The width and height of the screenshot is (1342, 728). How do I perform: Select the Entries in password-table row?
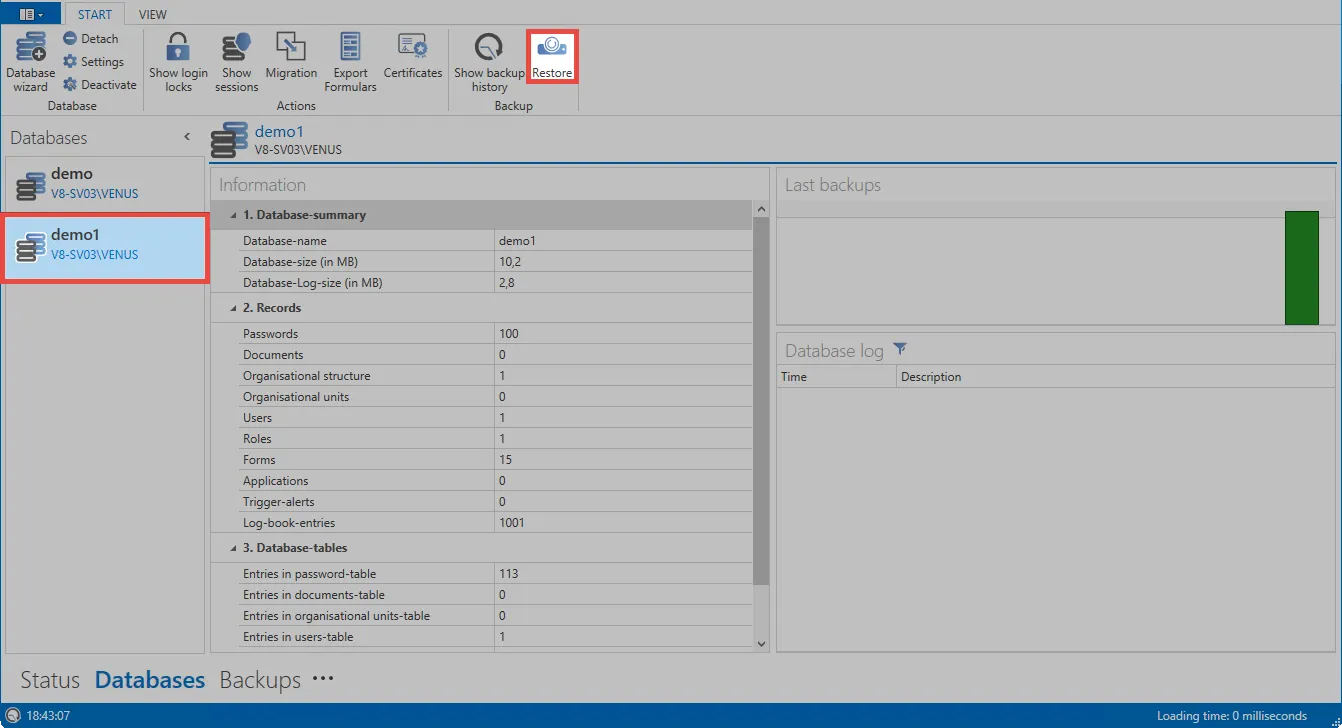[495, 574]
